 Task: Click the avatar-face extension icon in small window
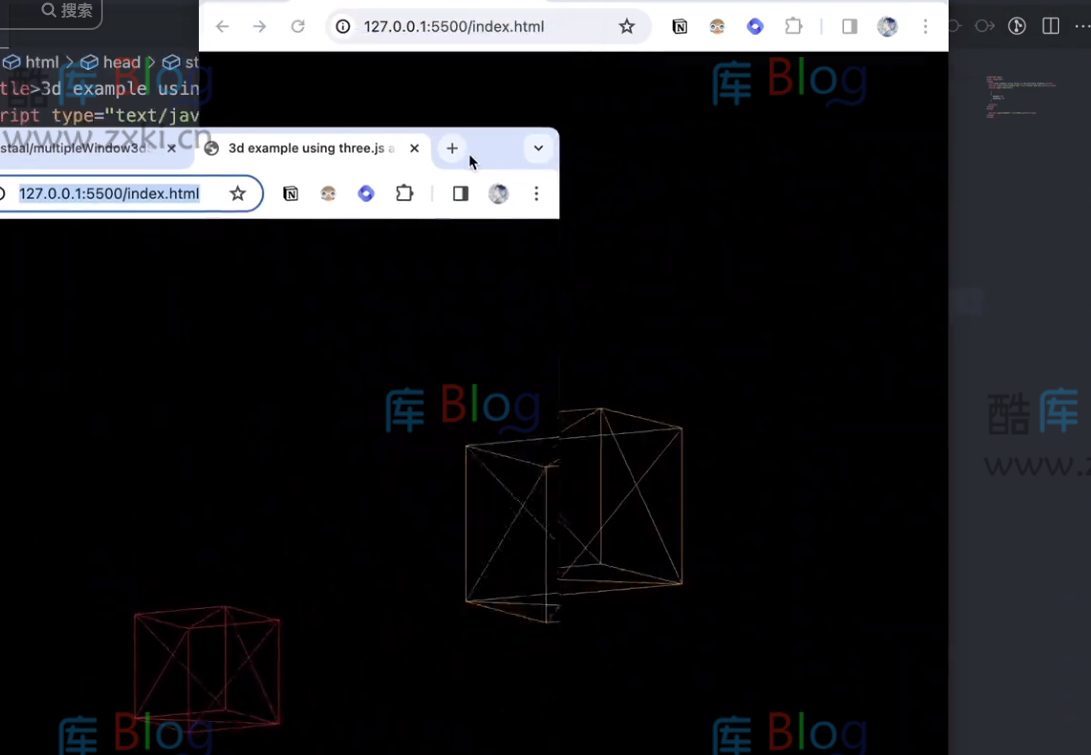(328, 193)
